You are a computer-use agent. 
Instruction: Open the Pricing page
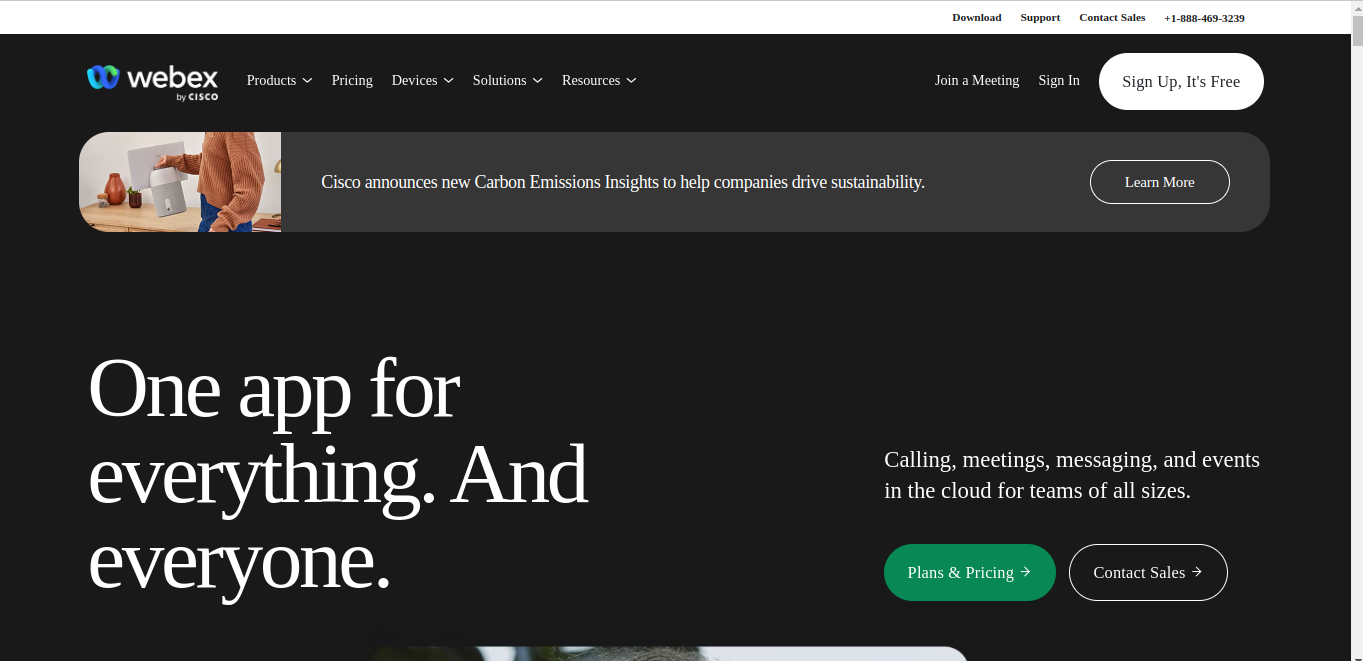pos(352,80)
